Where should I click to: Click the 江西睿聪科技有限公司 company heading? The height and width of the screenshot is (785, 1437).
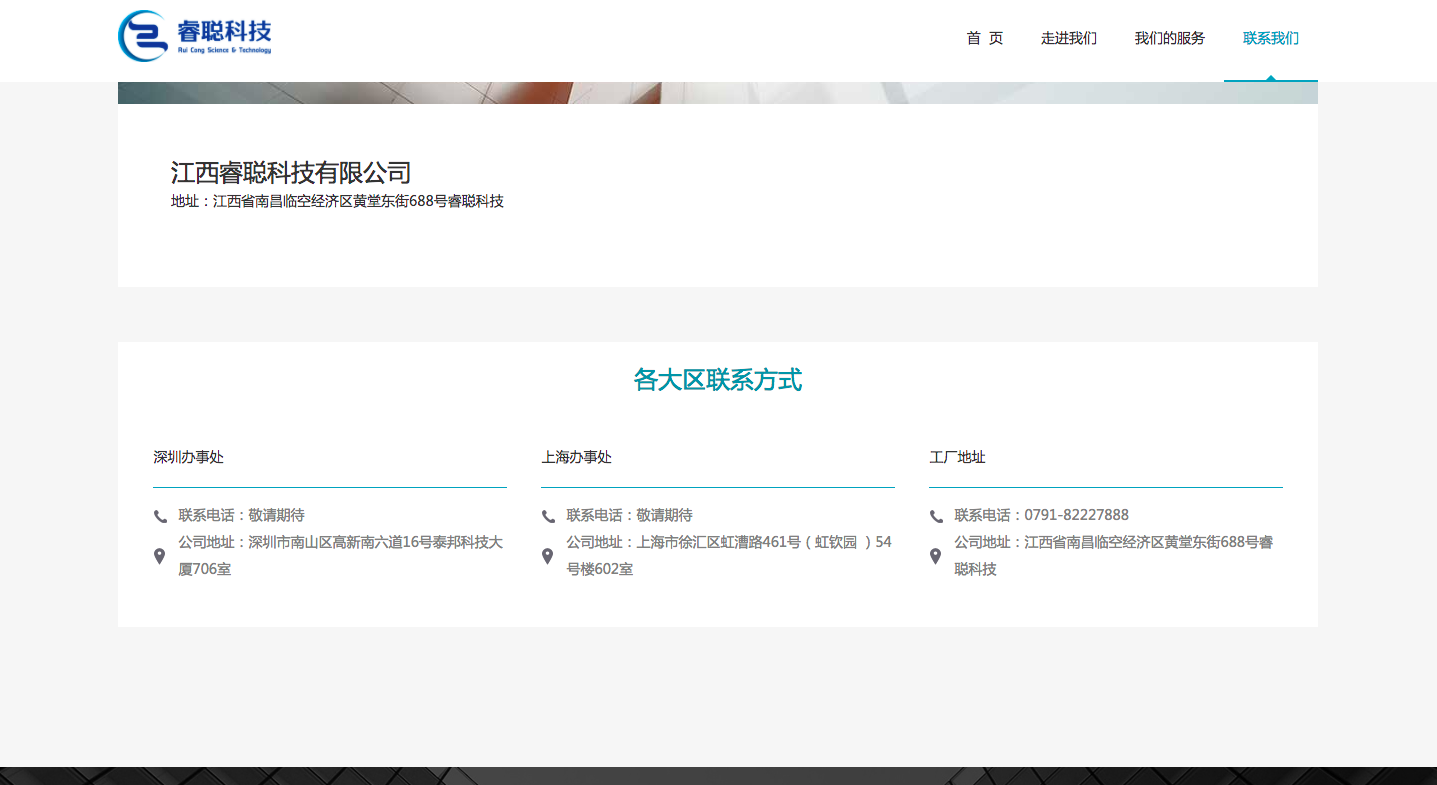coord(291,172)
